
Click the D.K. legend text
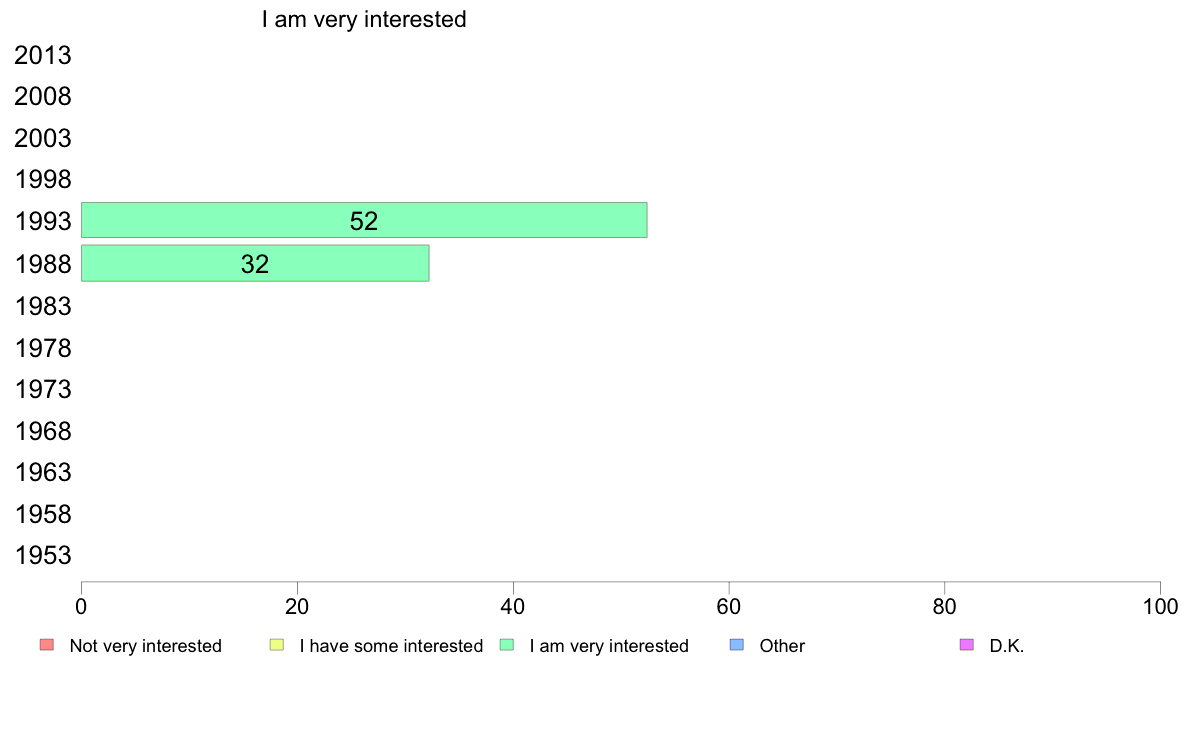point(1007,646)
